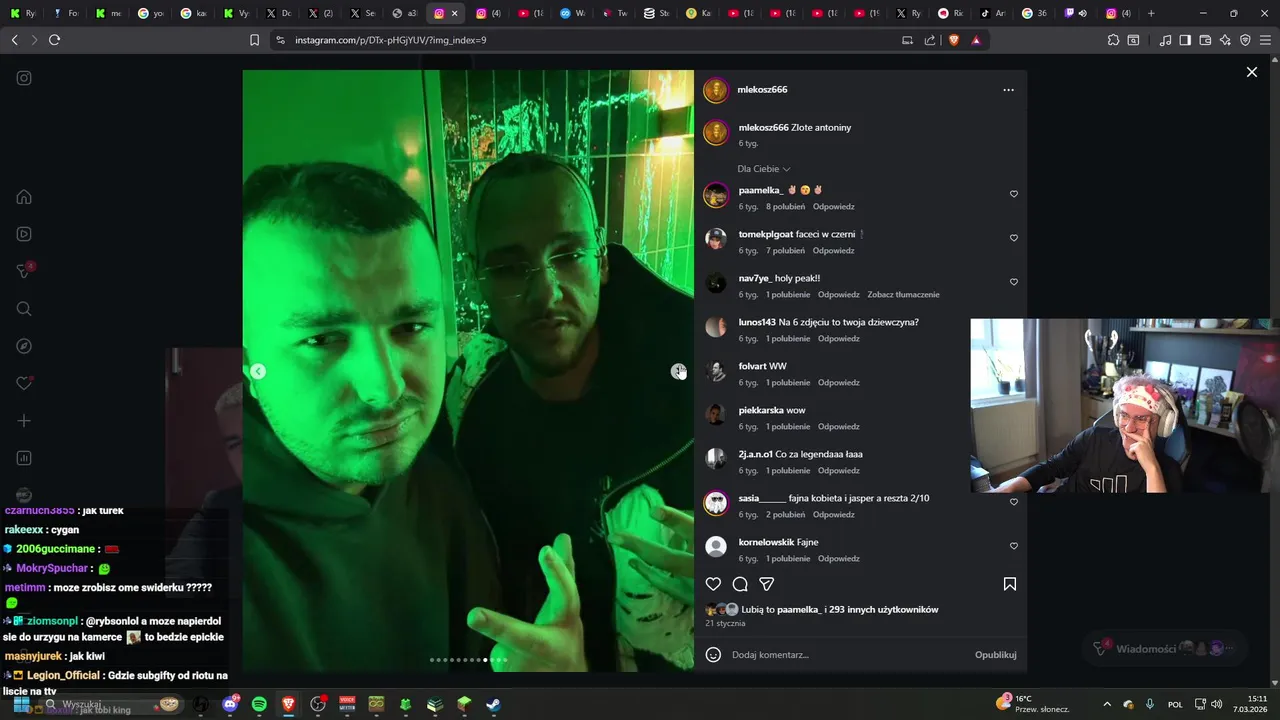Screen dimensions: 1280x720
Task: Close the active Instagram tab
Action: tap(455, 13)
